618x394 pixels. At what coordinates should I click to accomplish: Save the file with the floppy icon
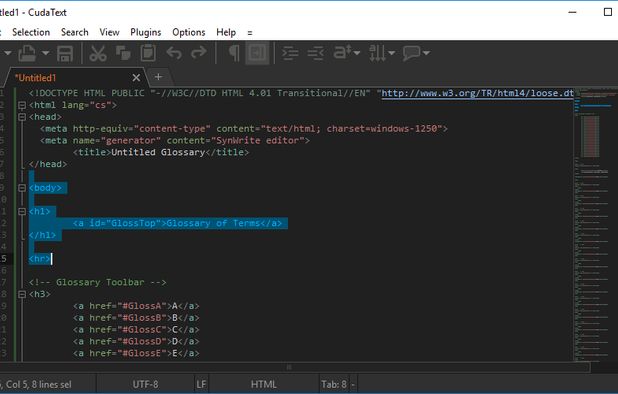(65, 53)
